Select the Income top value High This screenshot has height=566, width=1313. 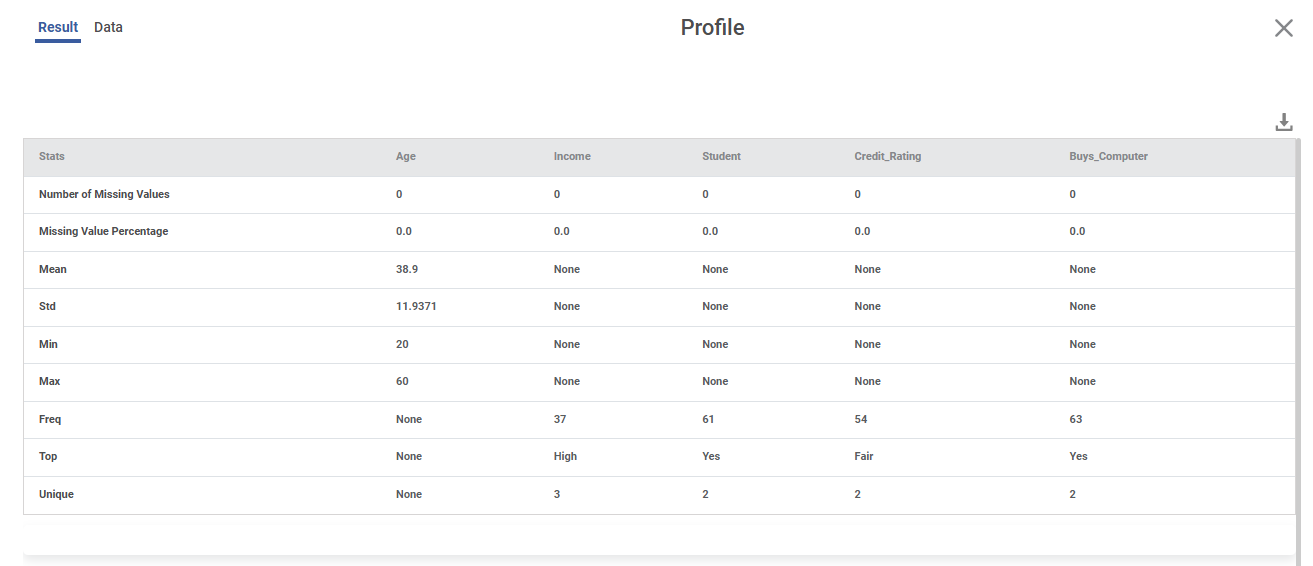(565, 457)
